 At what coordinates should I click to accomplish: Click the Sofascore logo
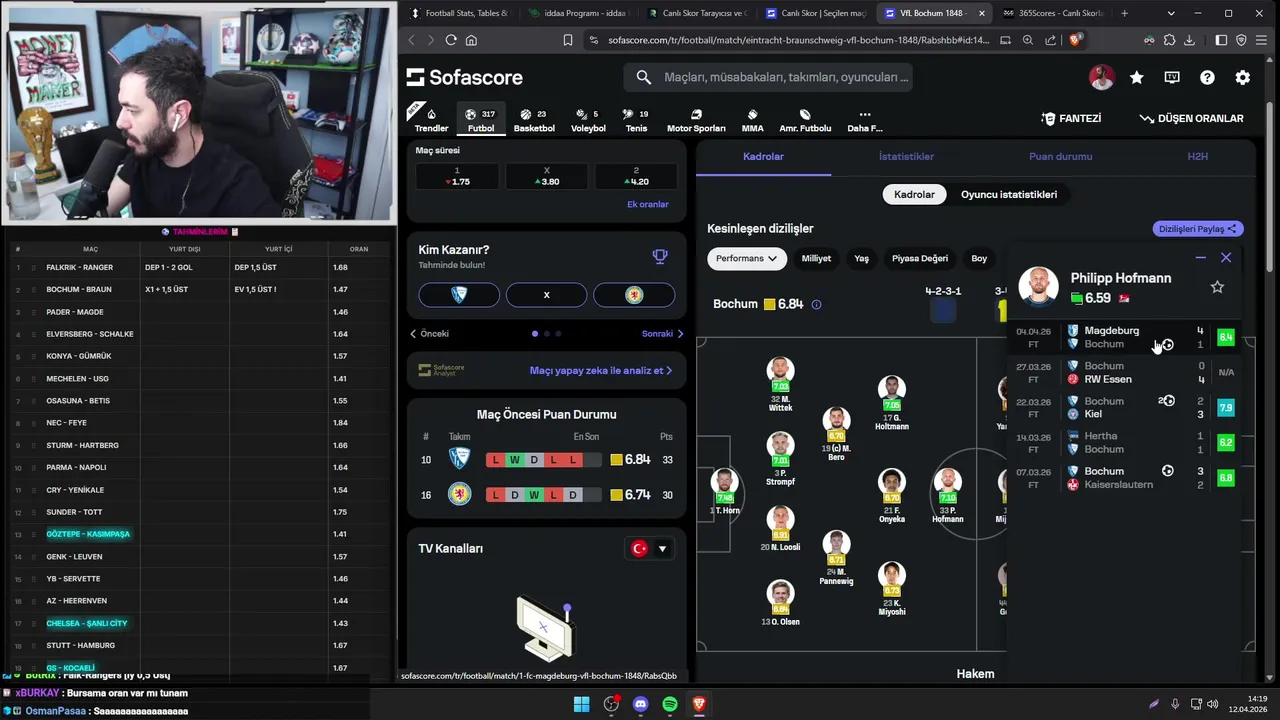(465, 77)
